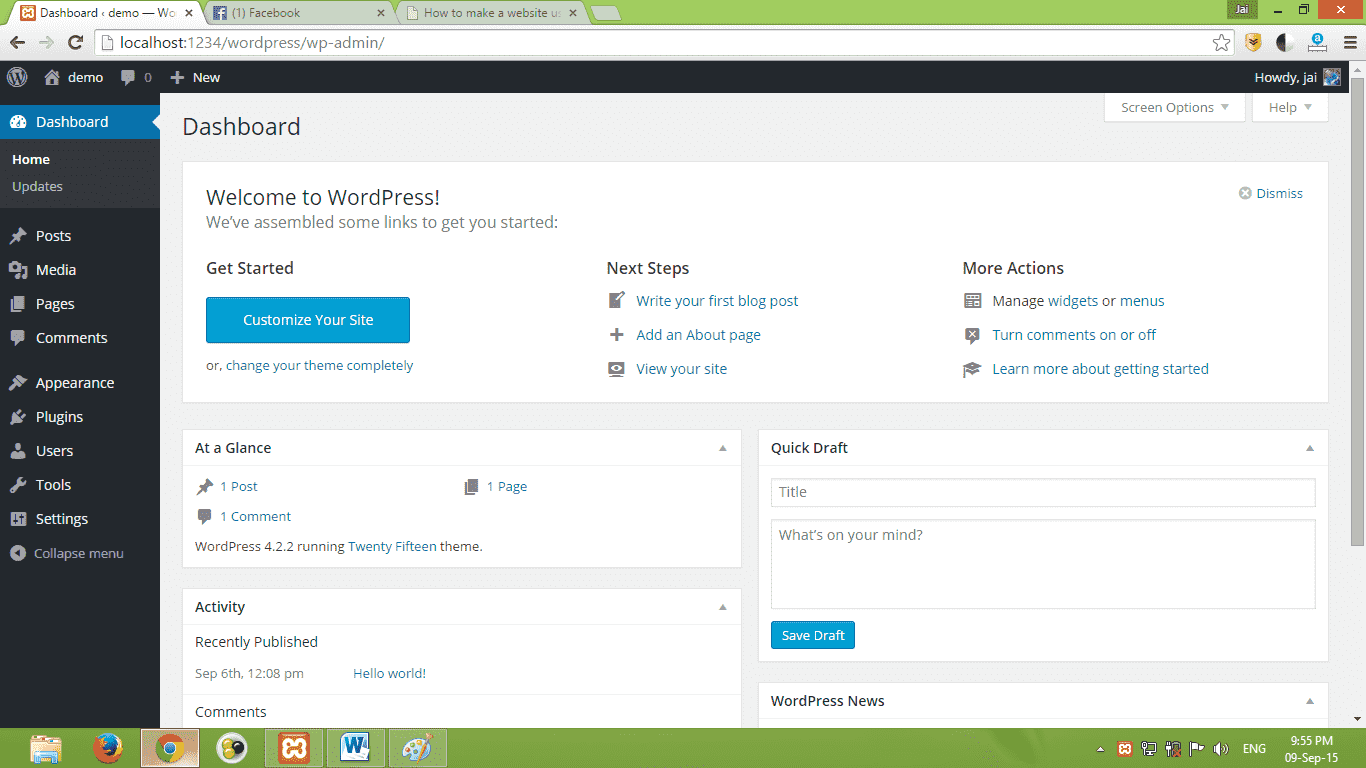Open the Twenty Fifteen theme link
Viewport: 1366px width, 768px height.
pos(392,546)
